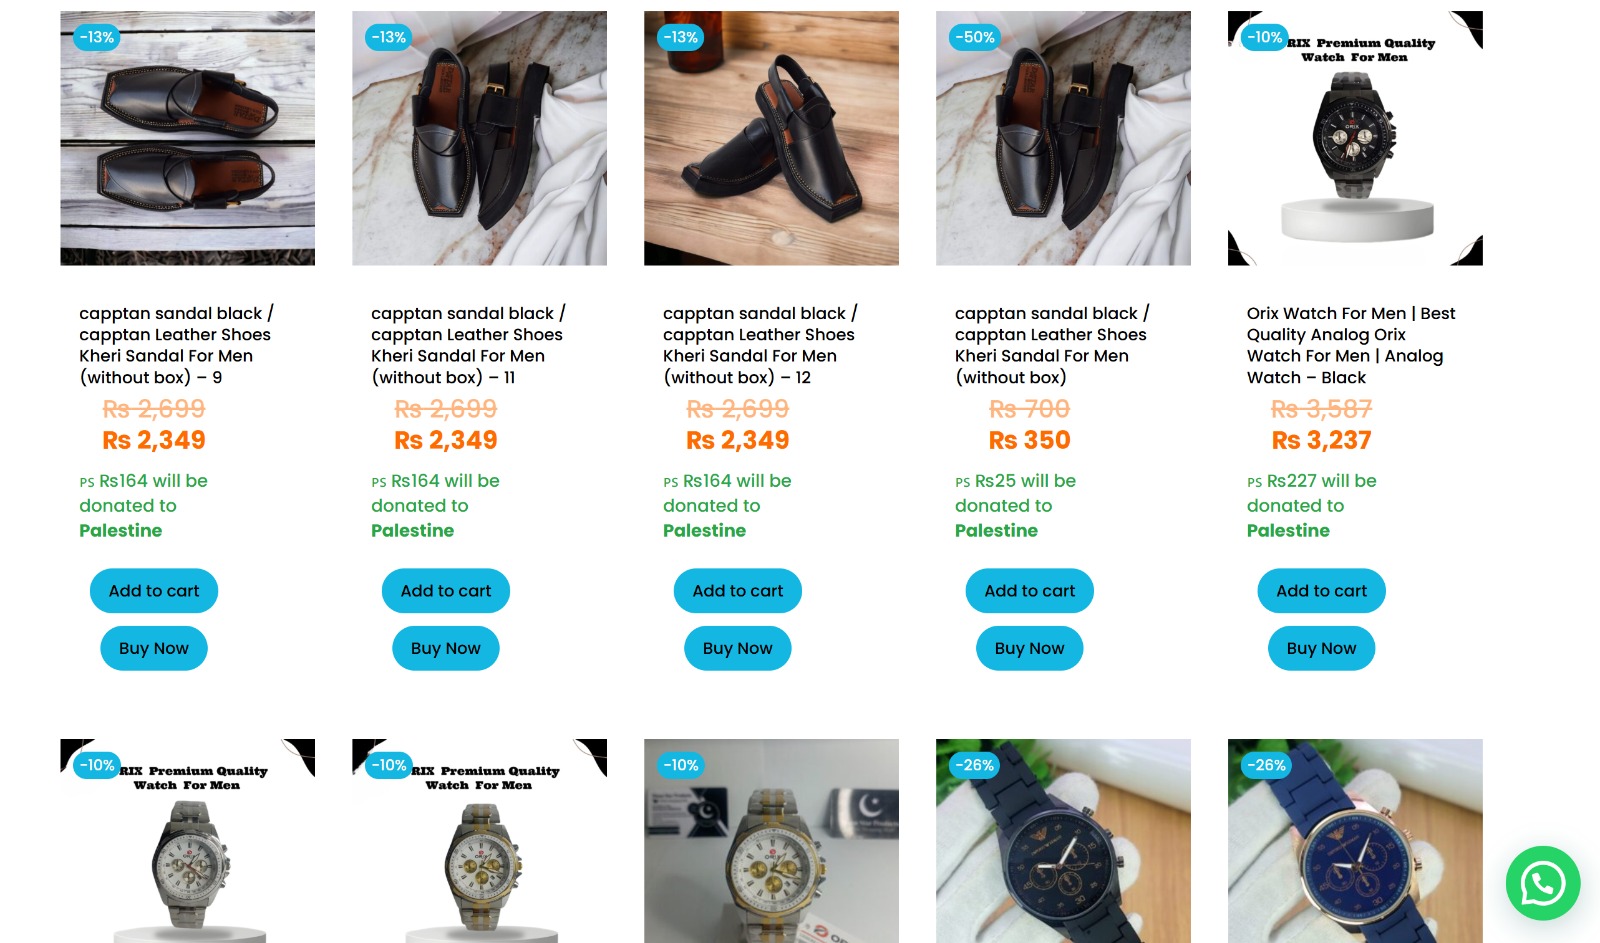Screen dimensions: 1600x943
Task: Open rose-gold blue watch thumbnail
Action: [1355, 841]
